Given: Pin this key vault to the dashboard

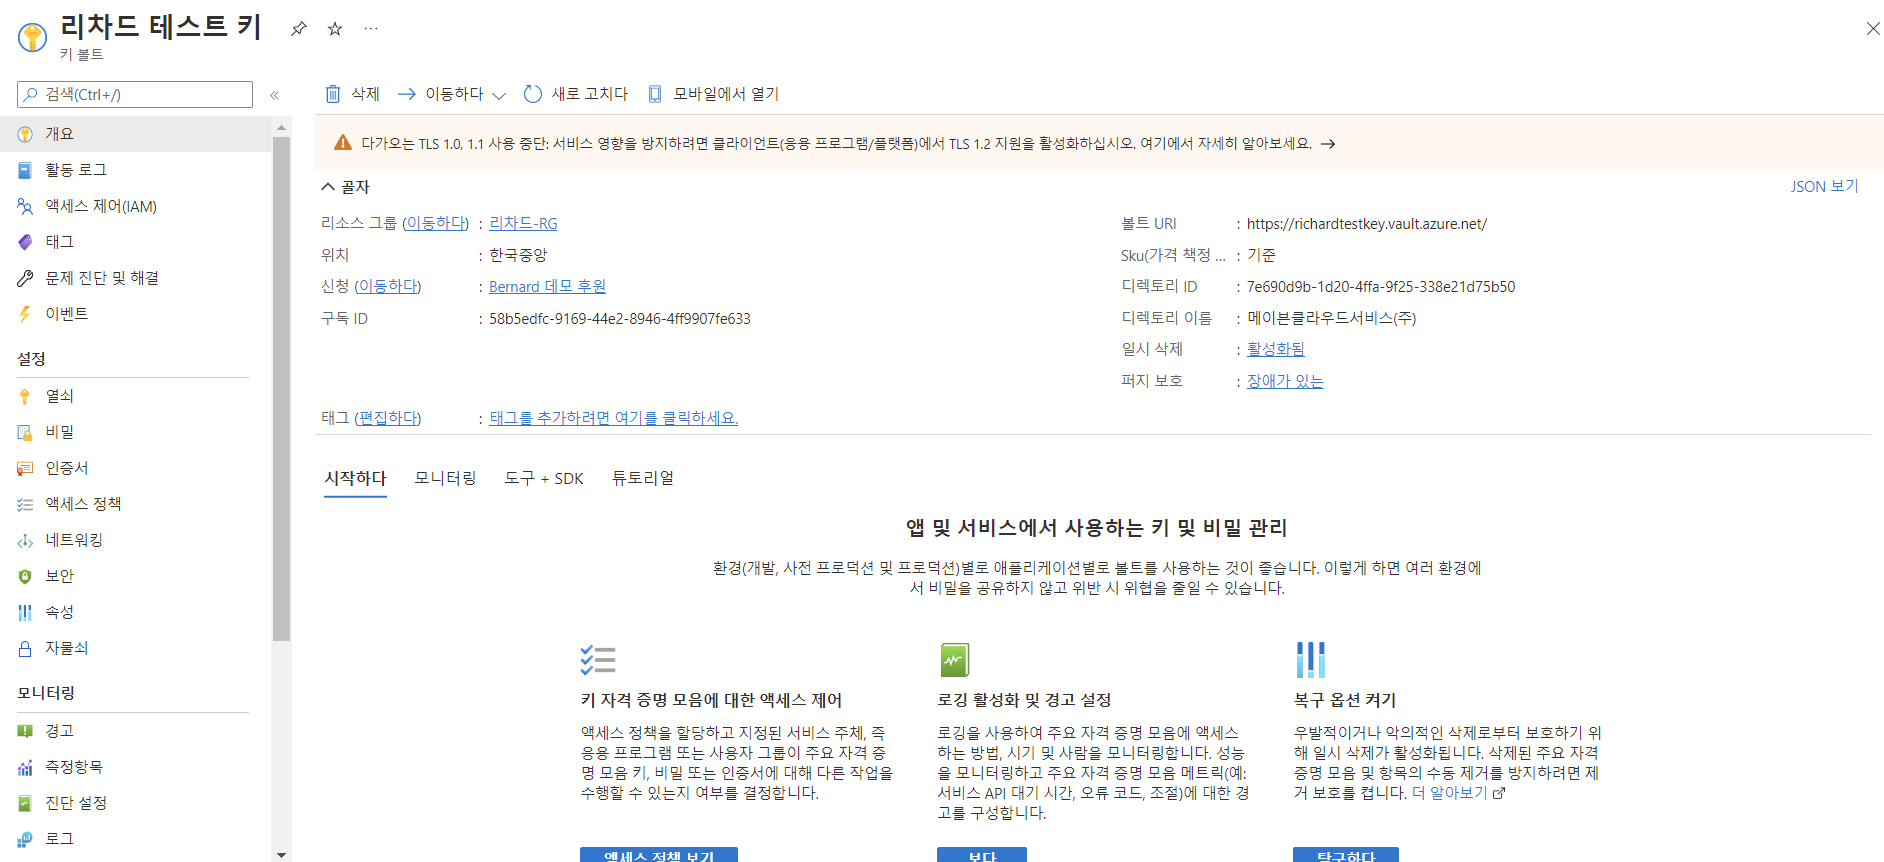Looking at the screenshot, I should [x=298, y=29].
